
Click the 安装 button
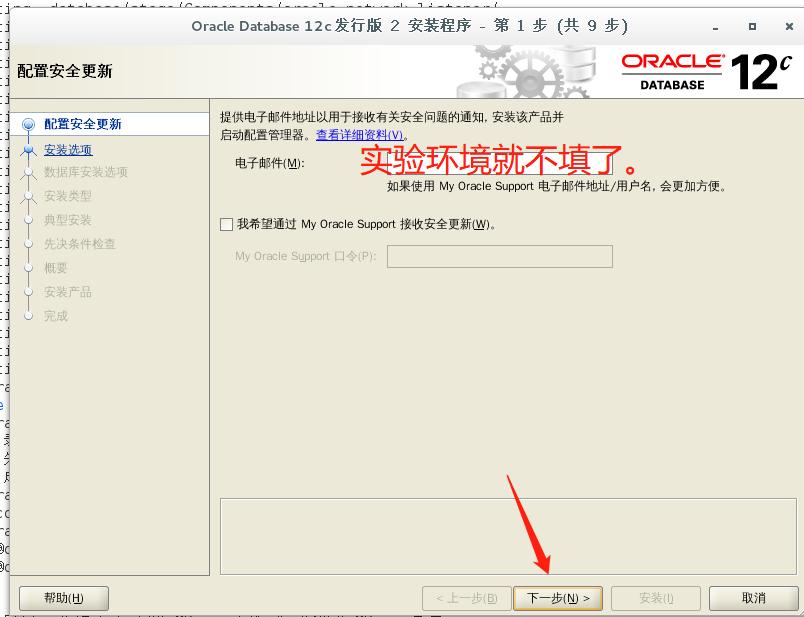point(655,597)
